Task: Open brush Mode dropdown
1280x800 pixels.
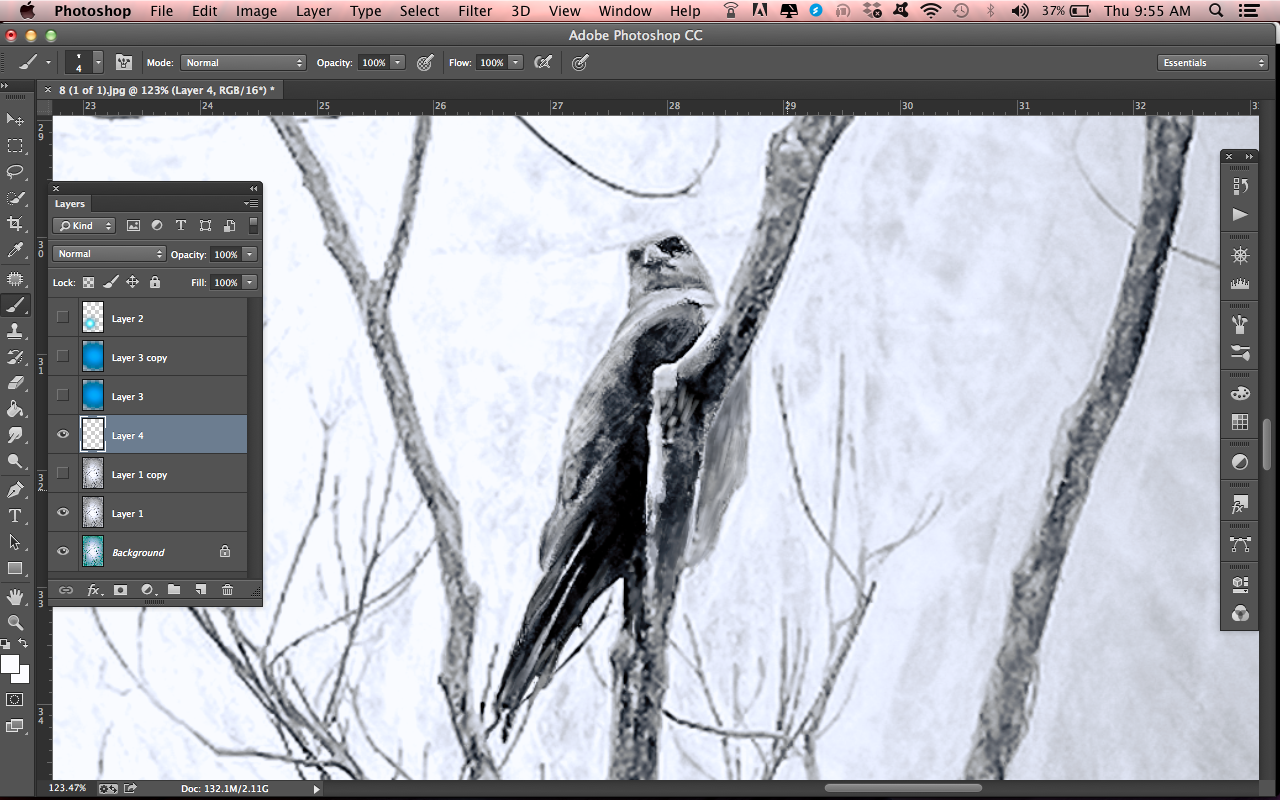Action: click(x=243, y=62)
